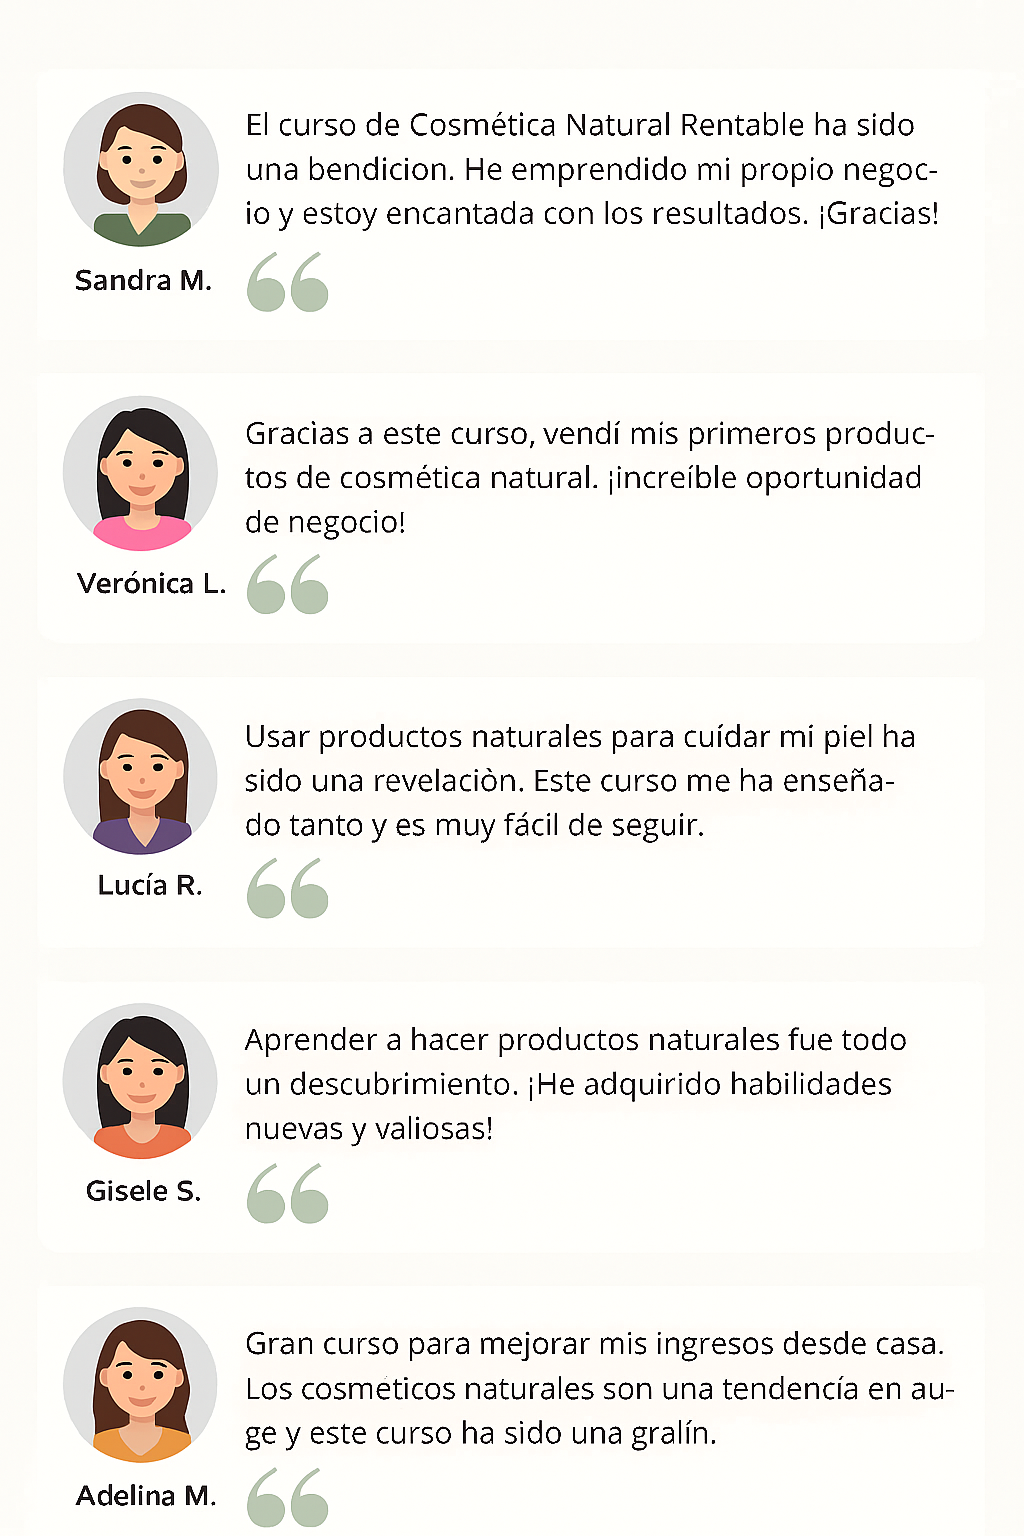Click quote mark icon under Adelina's testimonial
The image size is (1024, 1536).
[288, 1497]
